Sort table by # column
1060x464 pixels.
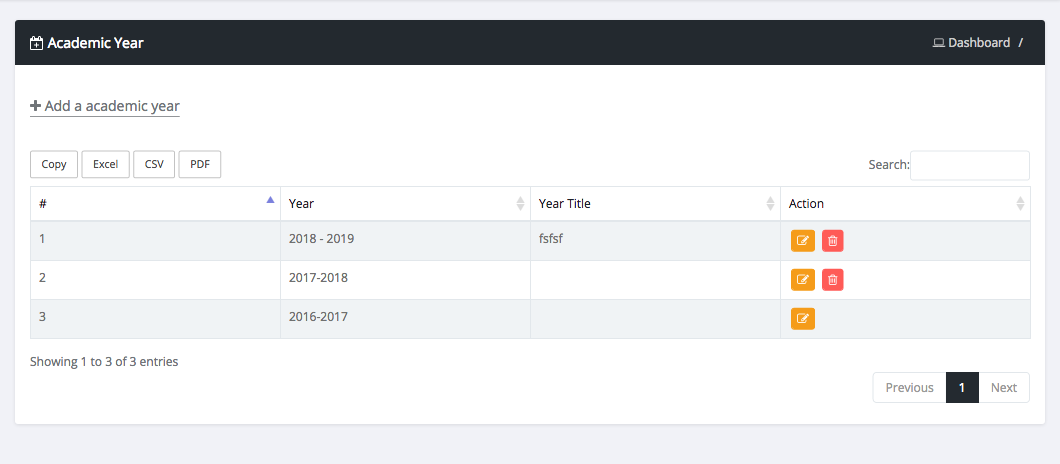pyautogui.click(x=155, y=203)
